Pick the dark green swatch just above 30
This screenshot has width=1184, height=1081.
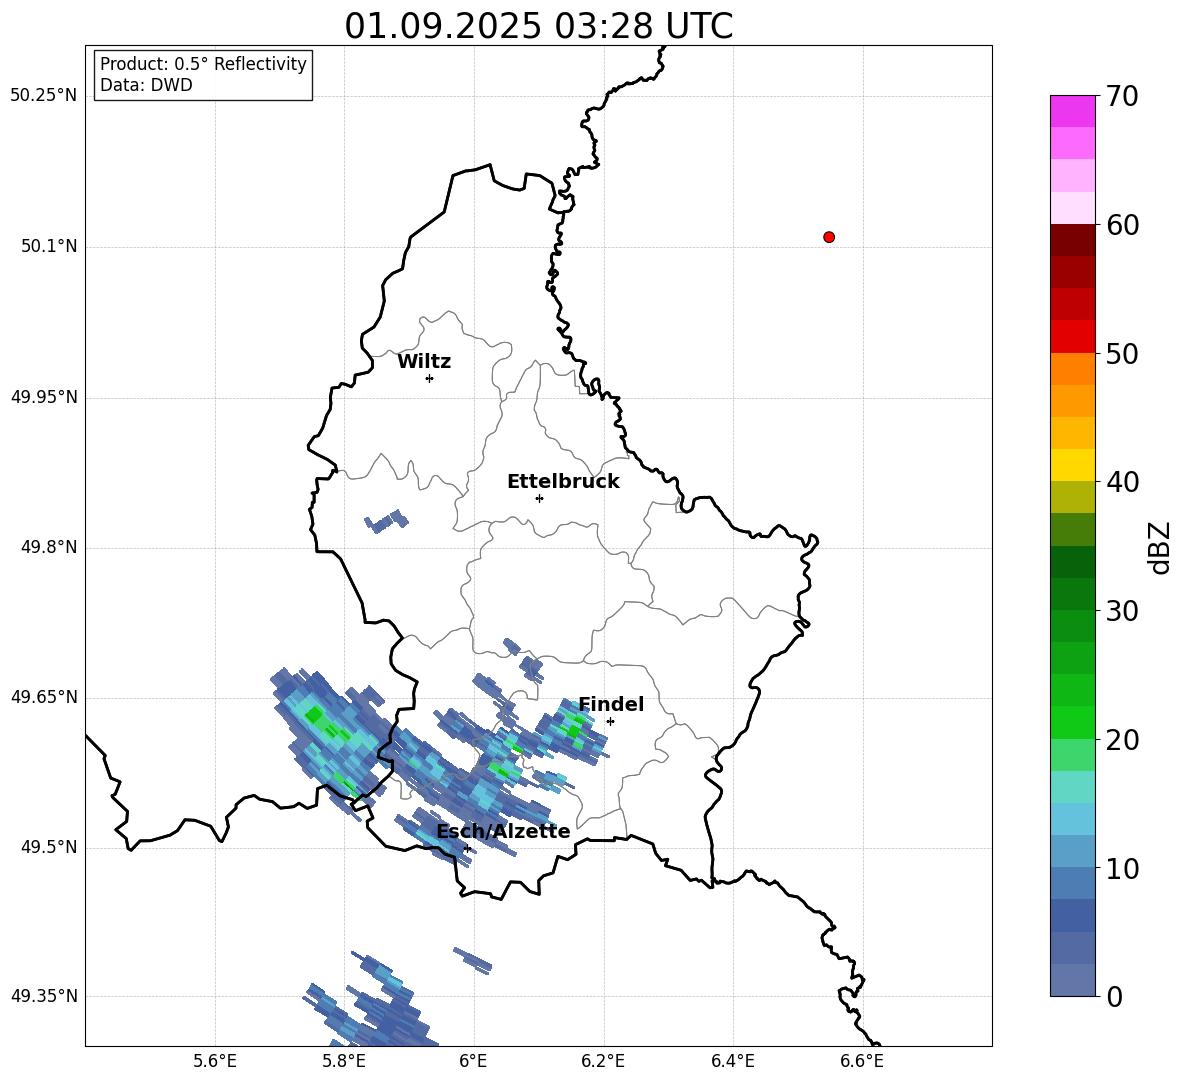click(x=1073, y=594)
